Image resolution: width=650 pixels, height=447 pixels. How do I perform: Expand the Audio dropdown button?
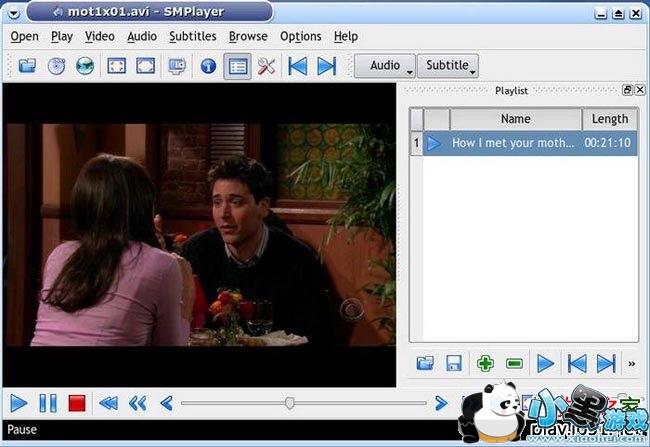pos(385,66)
